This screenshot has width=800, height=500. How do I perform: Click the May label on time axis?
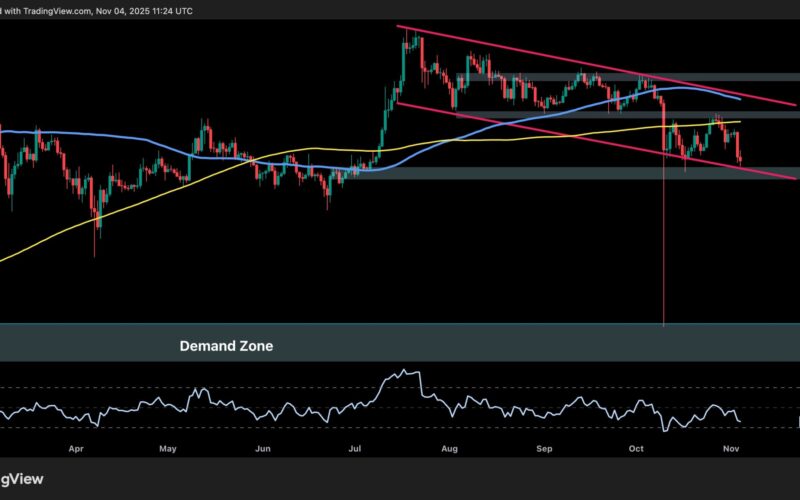168,450
